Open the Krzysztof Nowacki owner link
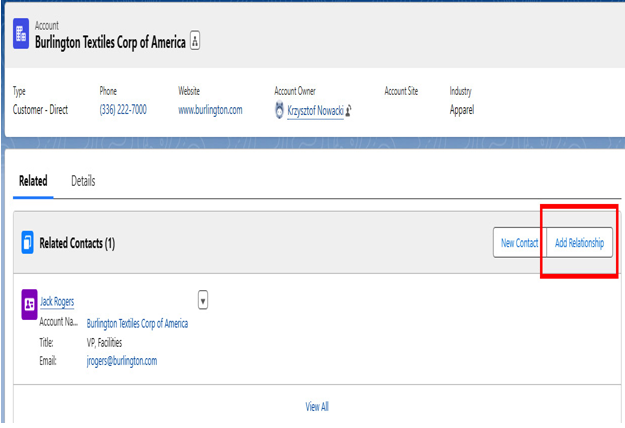Image resolution: width=625 pixels, height=428 pixels. pos(315,111)
